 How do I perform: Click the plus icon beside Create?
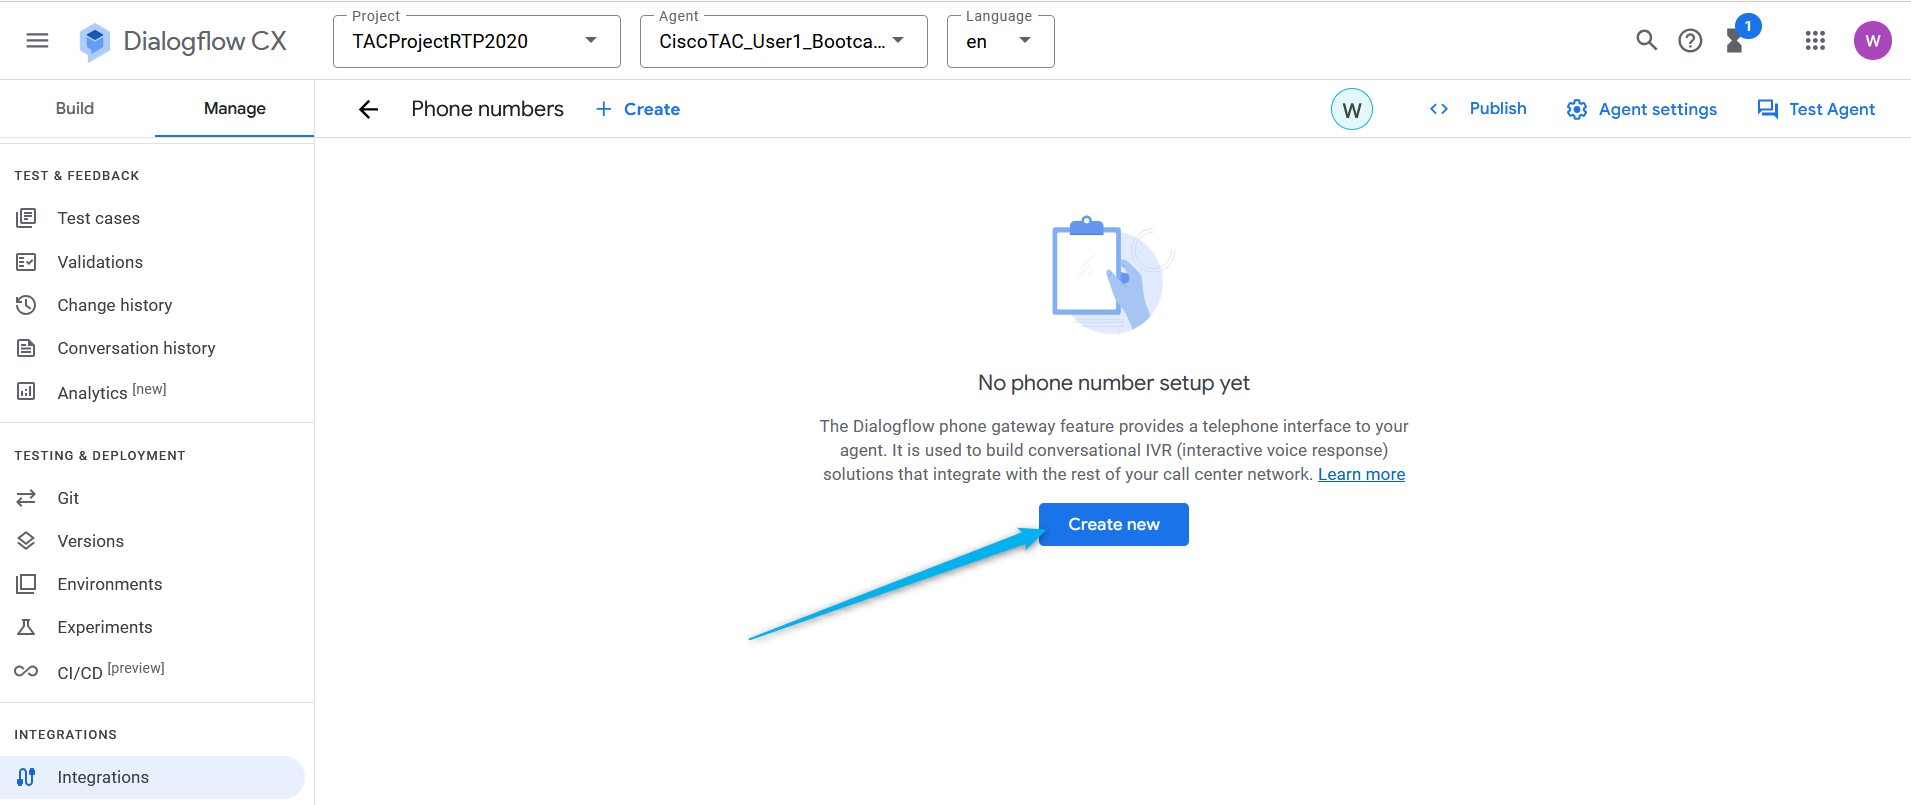pyautogui.click(x=604, y=109)
